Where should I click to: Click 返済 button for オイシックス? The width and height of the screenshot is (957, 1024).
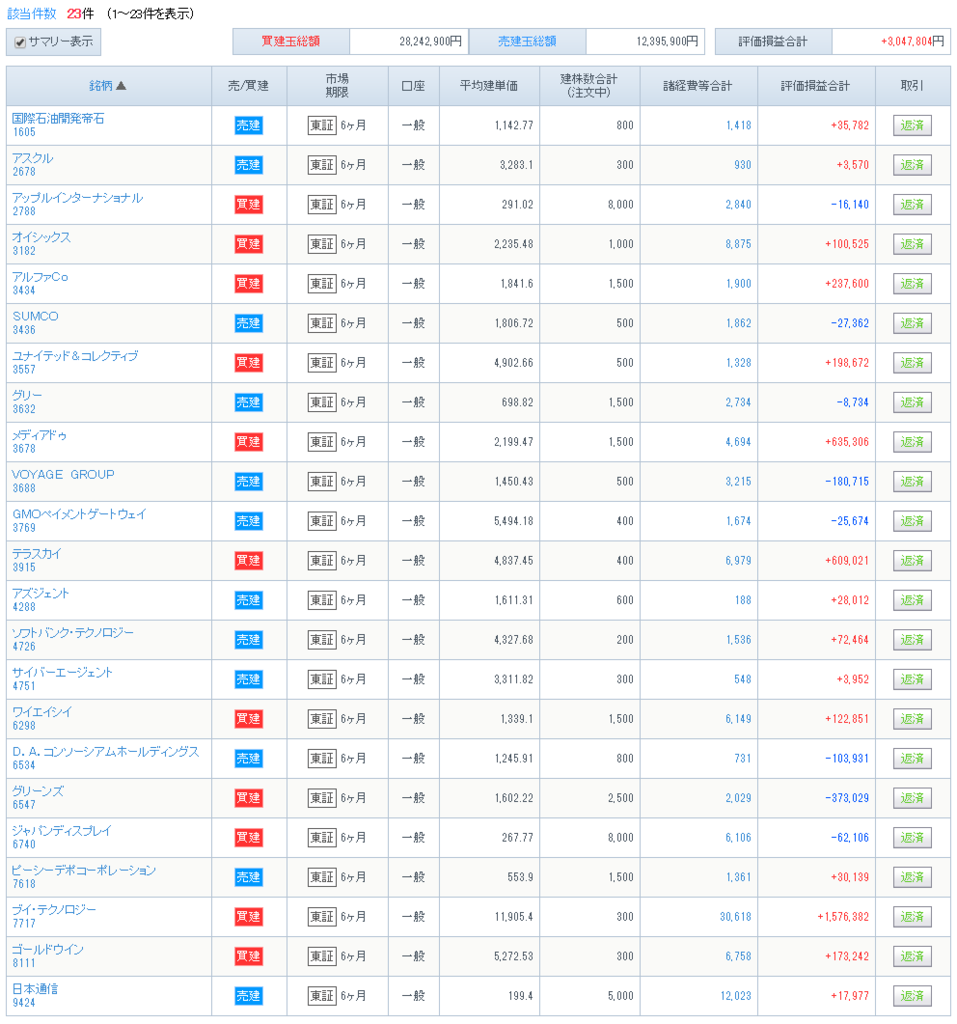tap(912, 244)
